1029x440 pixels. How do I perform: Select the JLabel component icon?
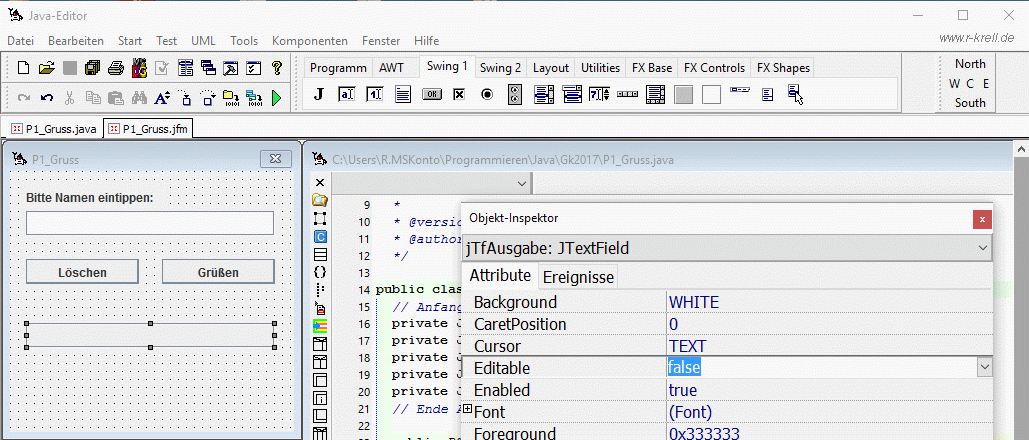tap(319, 95)
